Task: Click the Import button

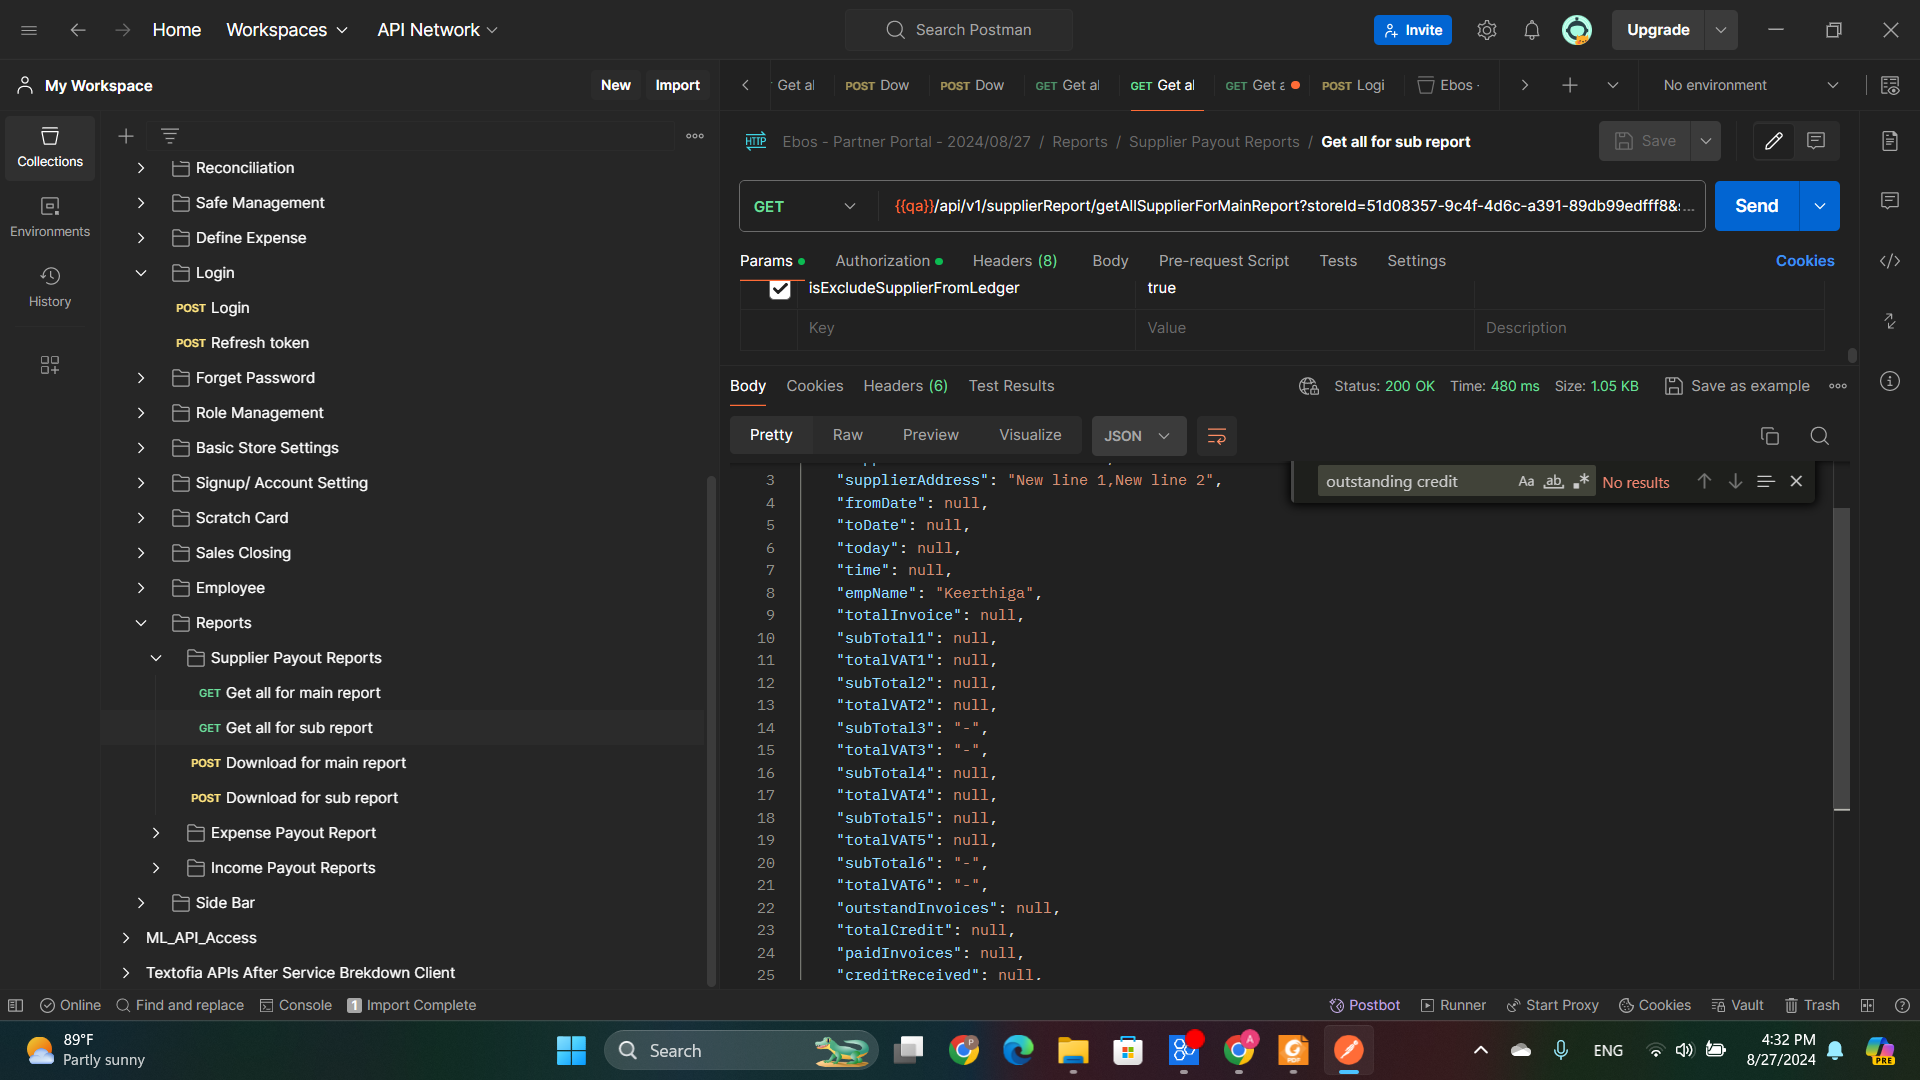Action: (x=678, y=85)
